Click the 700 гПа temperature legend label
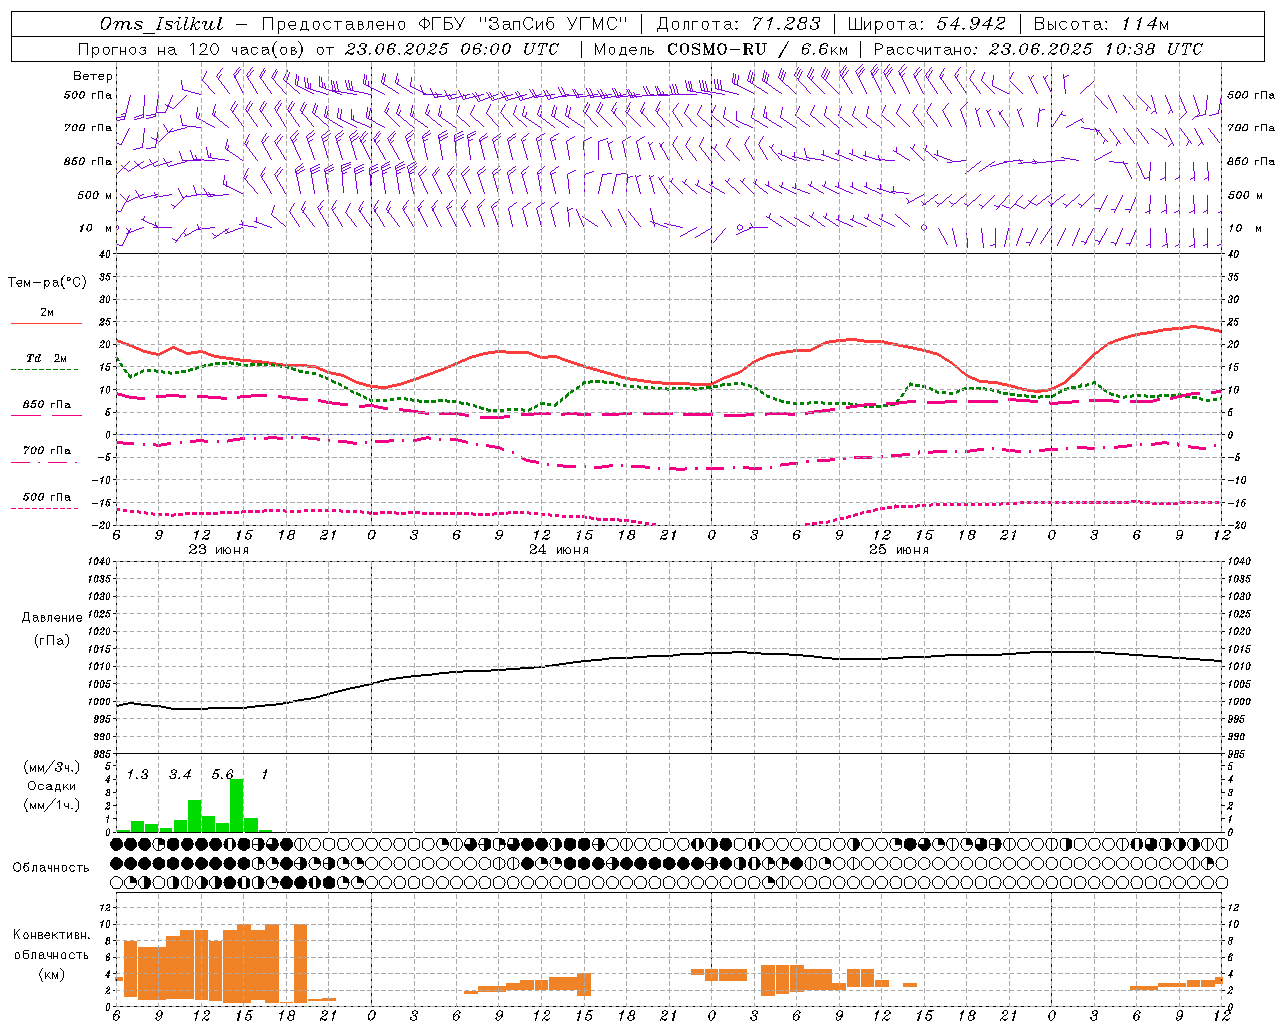Image resolution: width=1280 pixels, height=1024 pixels. pos(47,450)
